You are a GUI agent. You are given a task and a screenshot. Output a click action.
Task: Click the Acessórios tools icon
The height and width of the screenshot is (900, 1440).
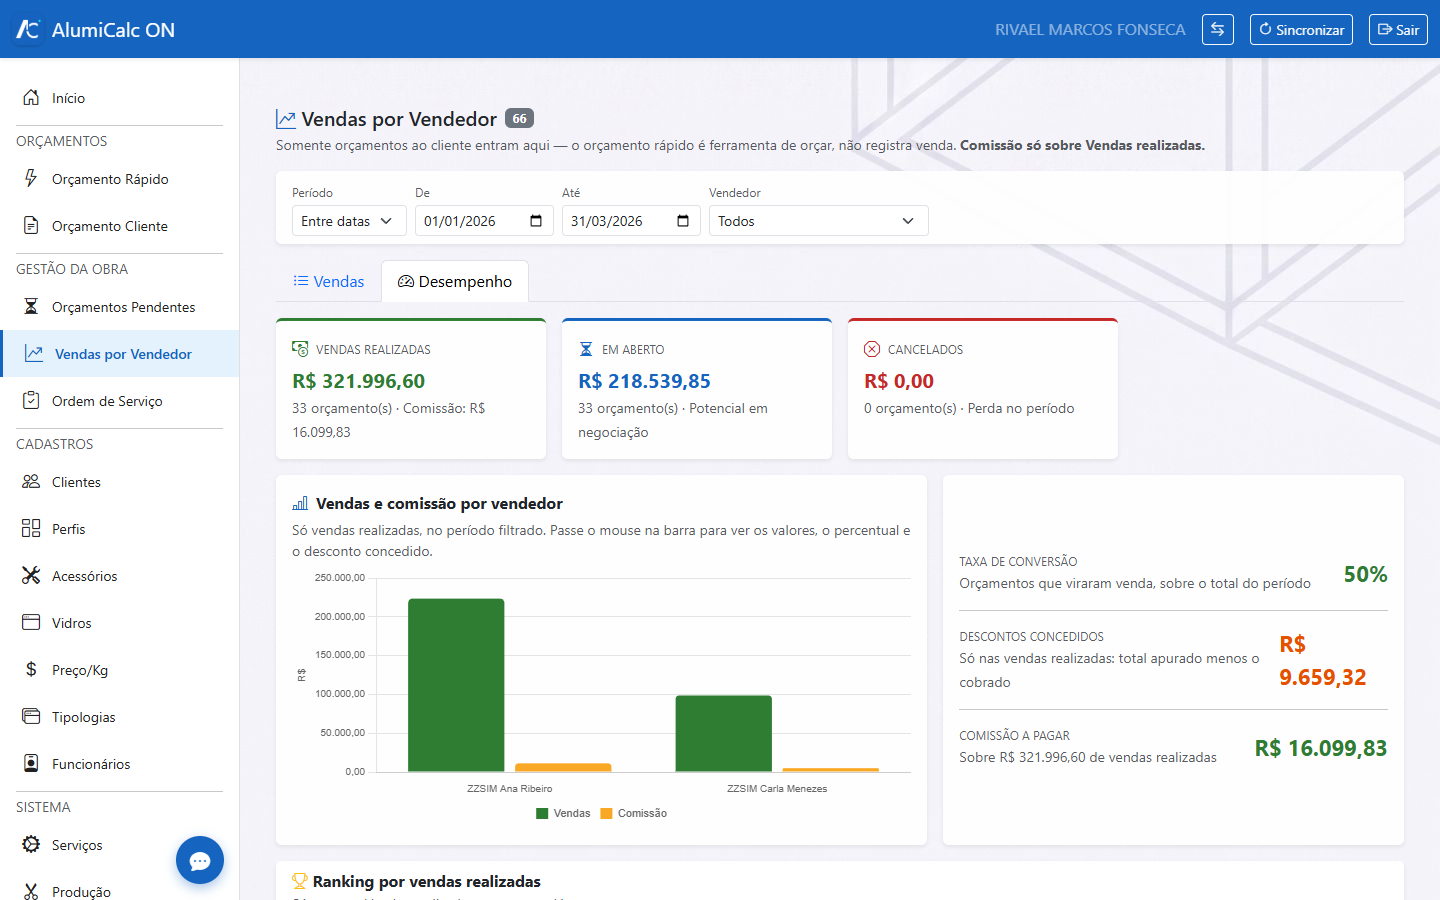[x=31, y=575]
